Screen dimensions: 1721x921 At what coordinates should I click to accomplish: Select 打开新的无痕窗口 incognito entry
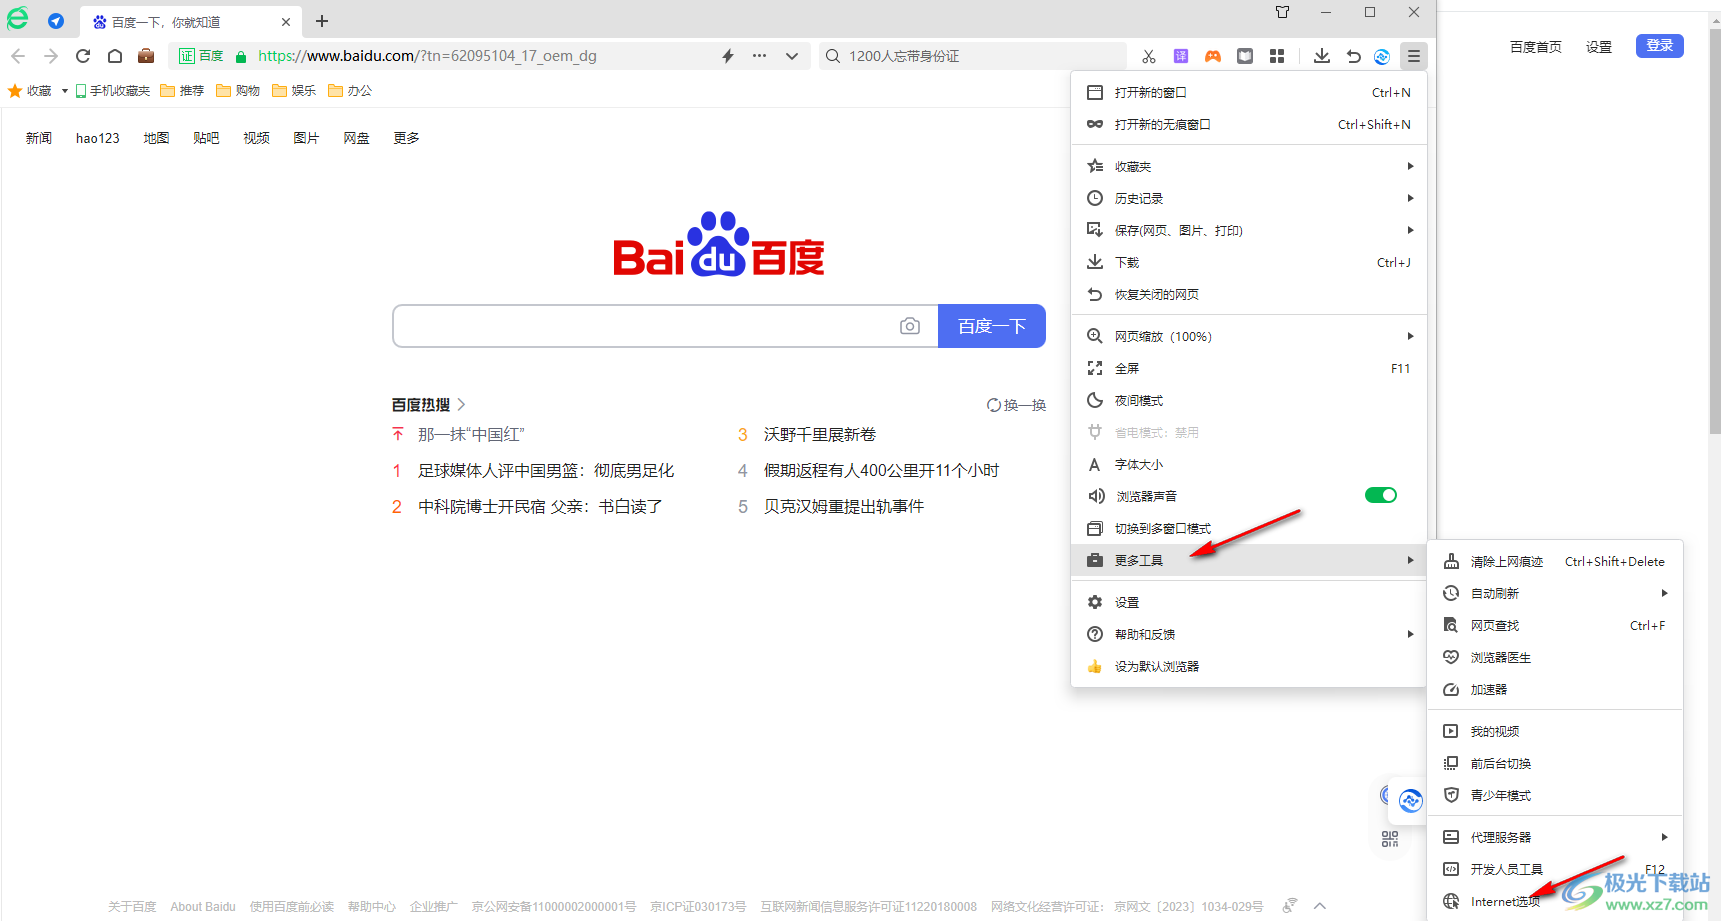pos(1249,124)
